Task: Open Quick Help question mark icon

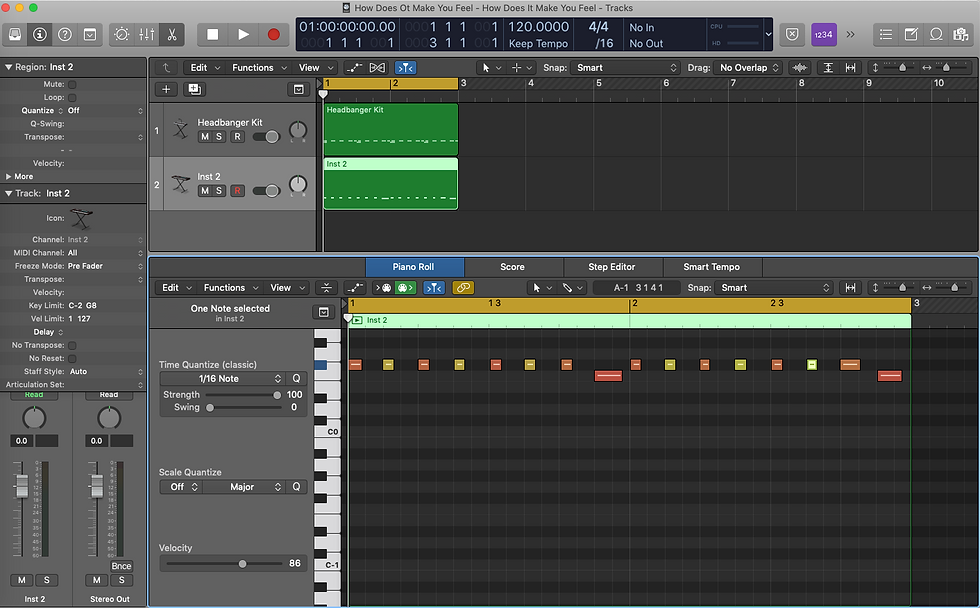Action: click(x=65, y=34)
